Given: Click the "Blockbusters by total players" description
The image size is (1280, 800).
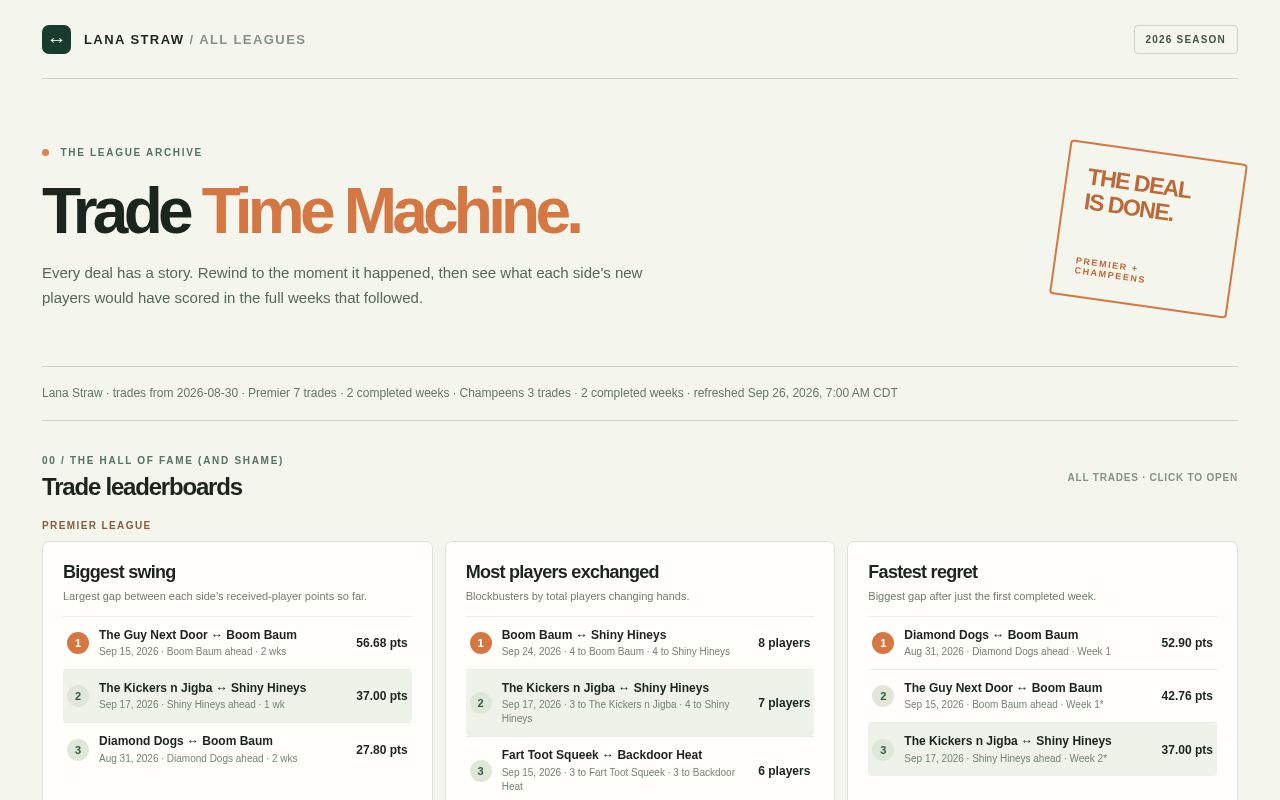Looking at the screenshot, I should pos(577,596).
